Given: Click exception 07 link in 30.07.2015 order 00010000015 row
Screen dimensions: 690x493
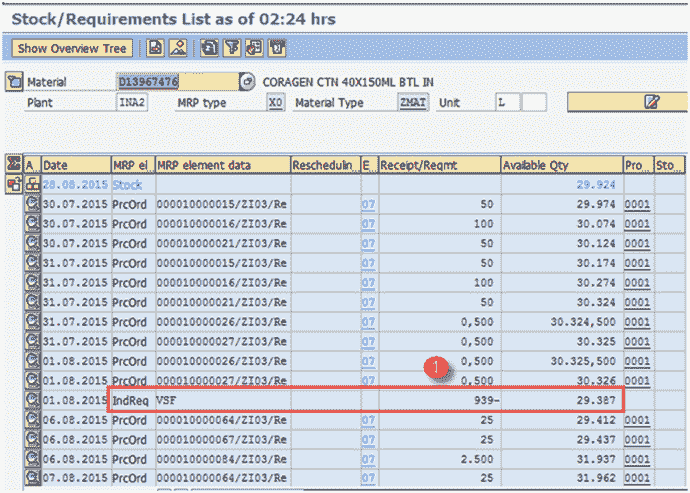Looking at the screenshot, I should click(368, 204).
